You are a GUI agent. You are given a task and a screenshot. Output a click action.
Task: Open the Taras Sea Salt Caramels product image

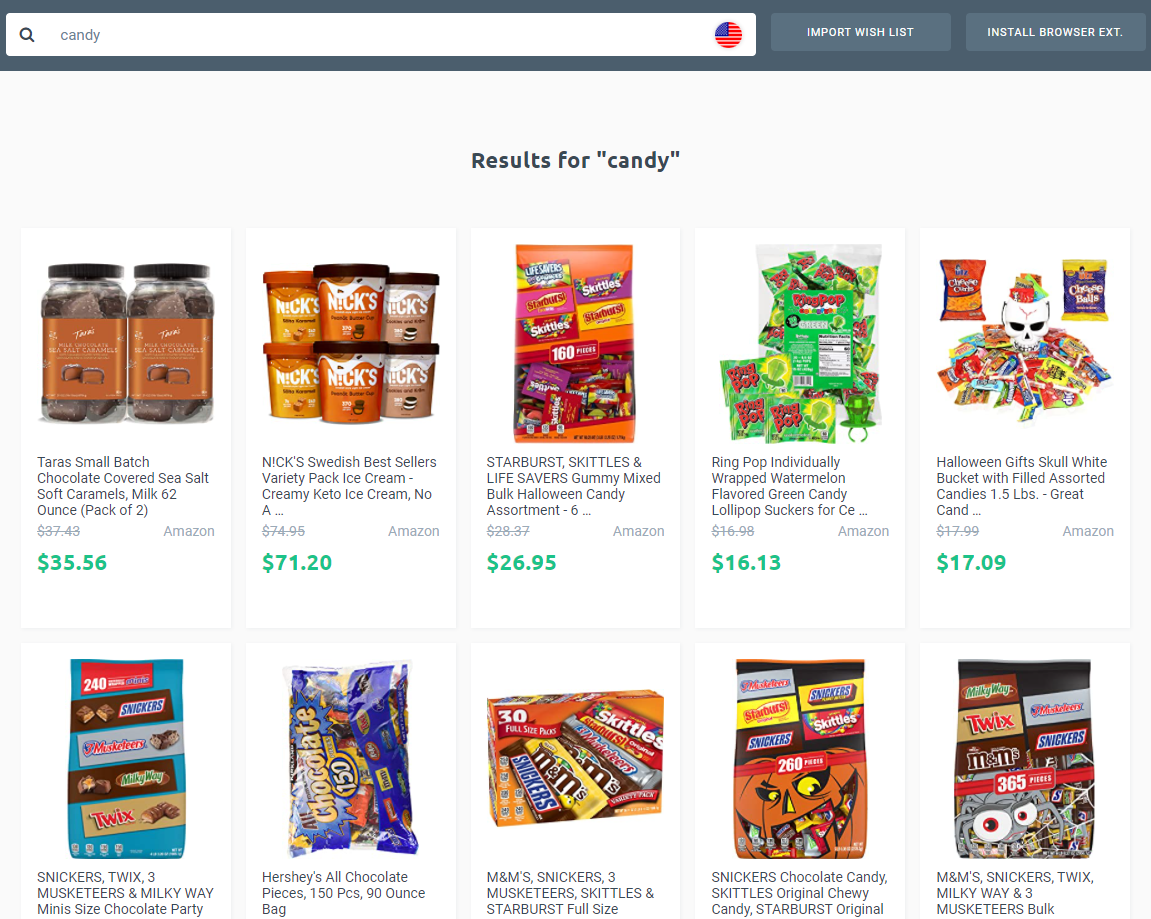[x=126, y=344]
